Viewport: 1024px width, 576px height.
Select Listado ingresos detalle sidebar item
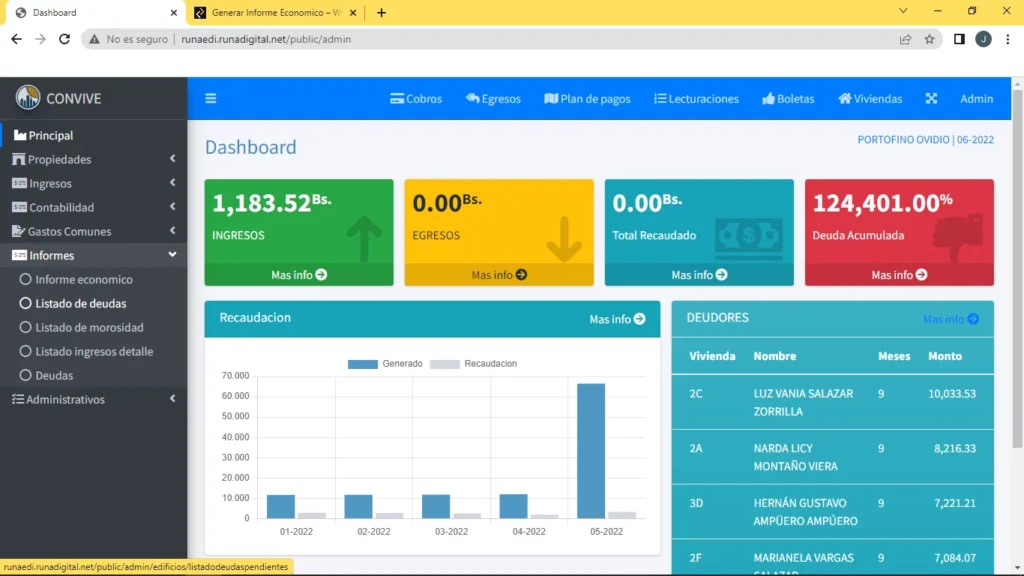(94, 352)
